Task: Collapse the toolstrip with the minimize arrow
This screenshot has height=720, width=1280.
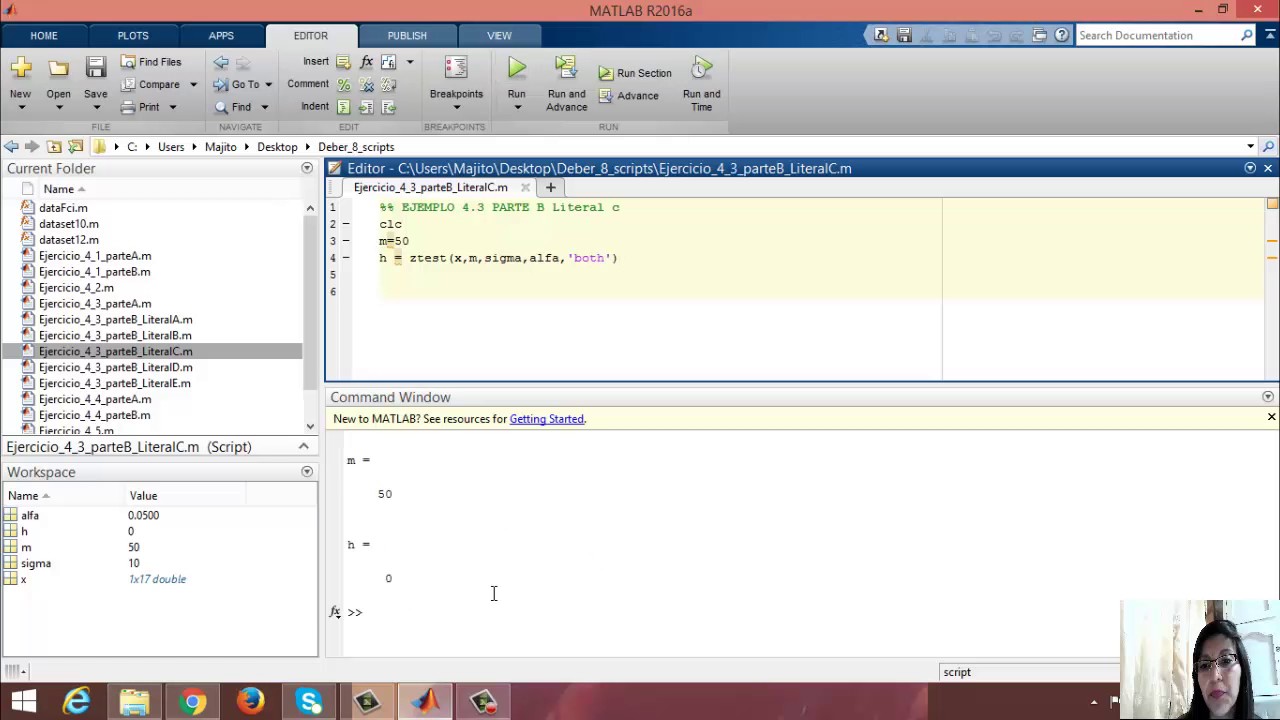Action: [1268, 35]
